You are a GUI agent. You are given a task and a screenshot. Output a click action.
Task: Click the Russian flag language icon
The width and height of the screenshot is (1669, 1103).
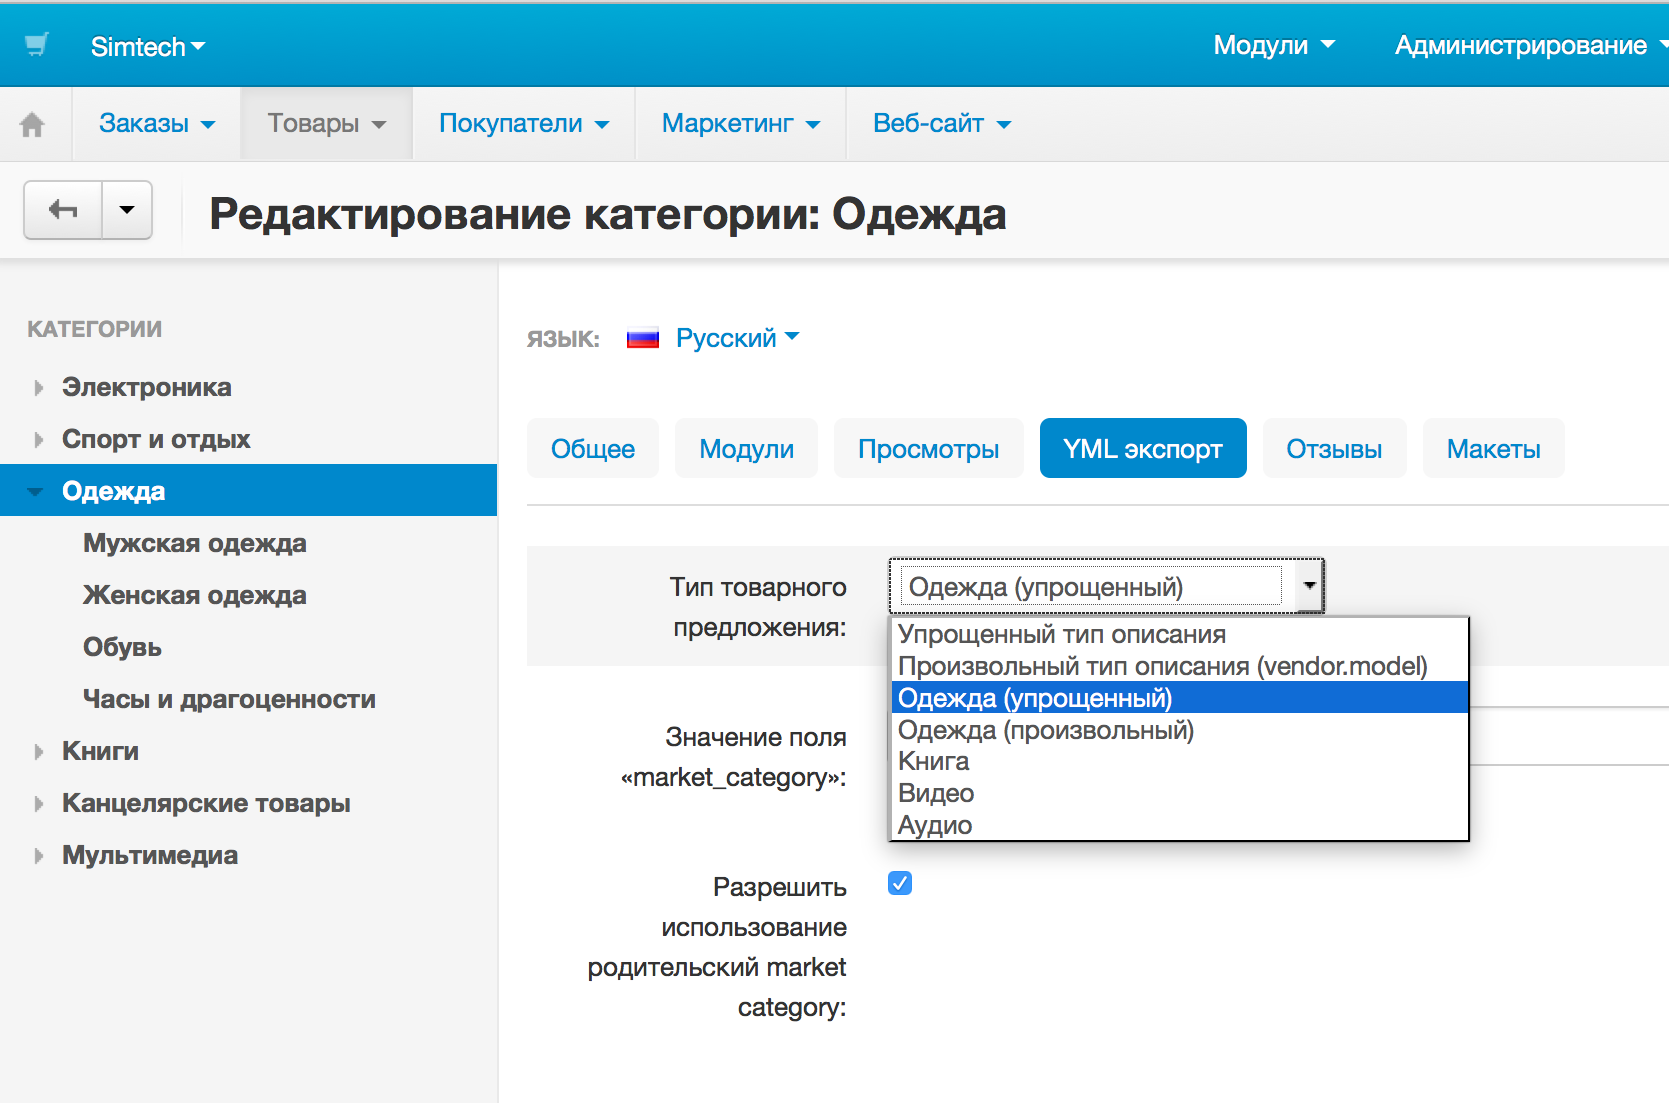point(642,339)
